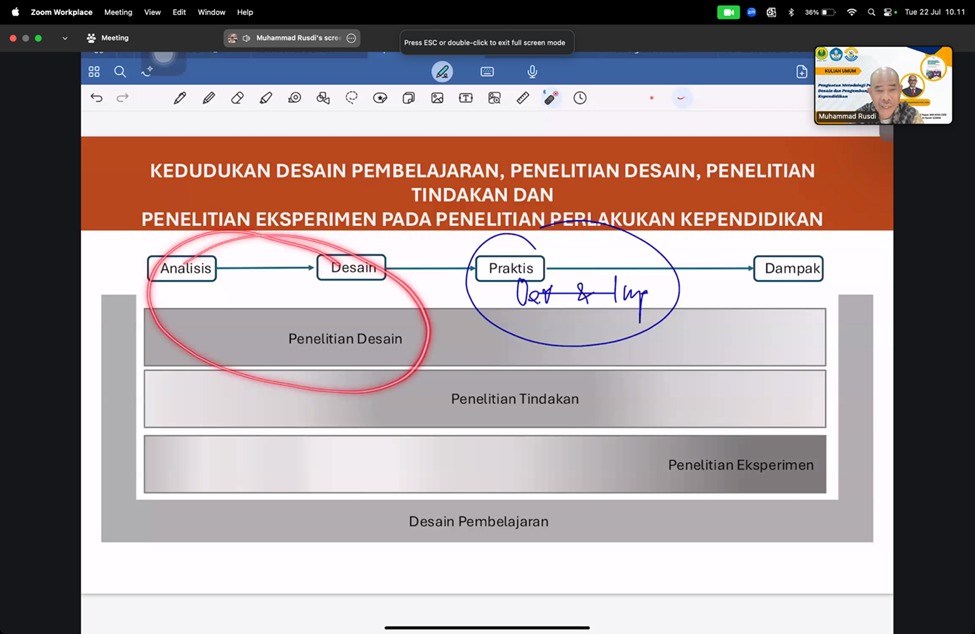Toggle the handwriting pen mode button
This screenshot has width=975, height=634.
pos(442,72)
